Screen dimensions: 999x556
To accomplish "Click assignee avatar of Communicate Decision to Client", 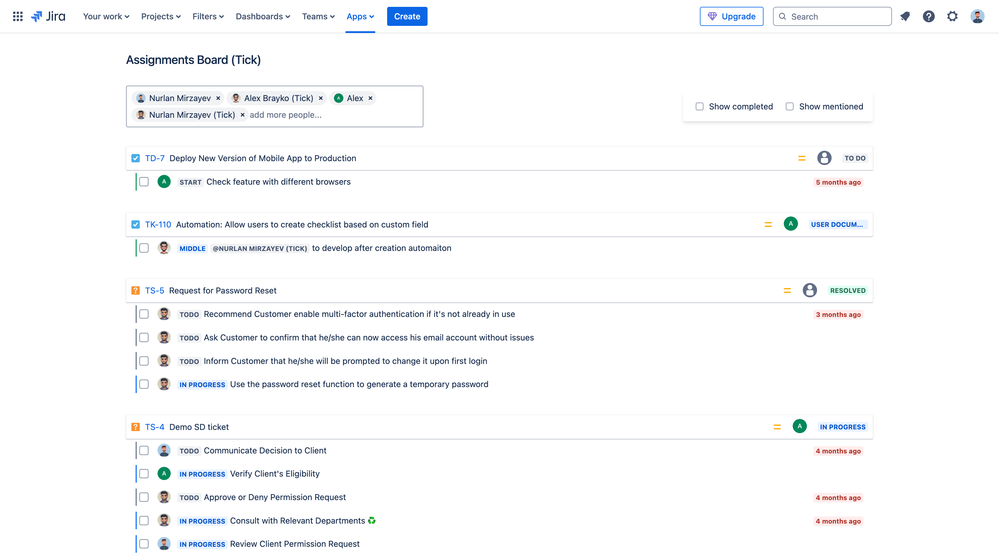I will (x=164, y=450).
